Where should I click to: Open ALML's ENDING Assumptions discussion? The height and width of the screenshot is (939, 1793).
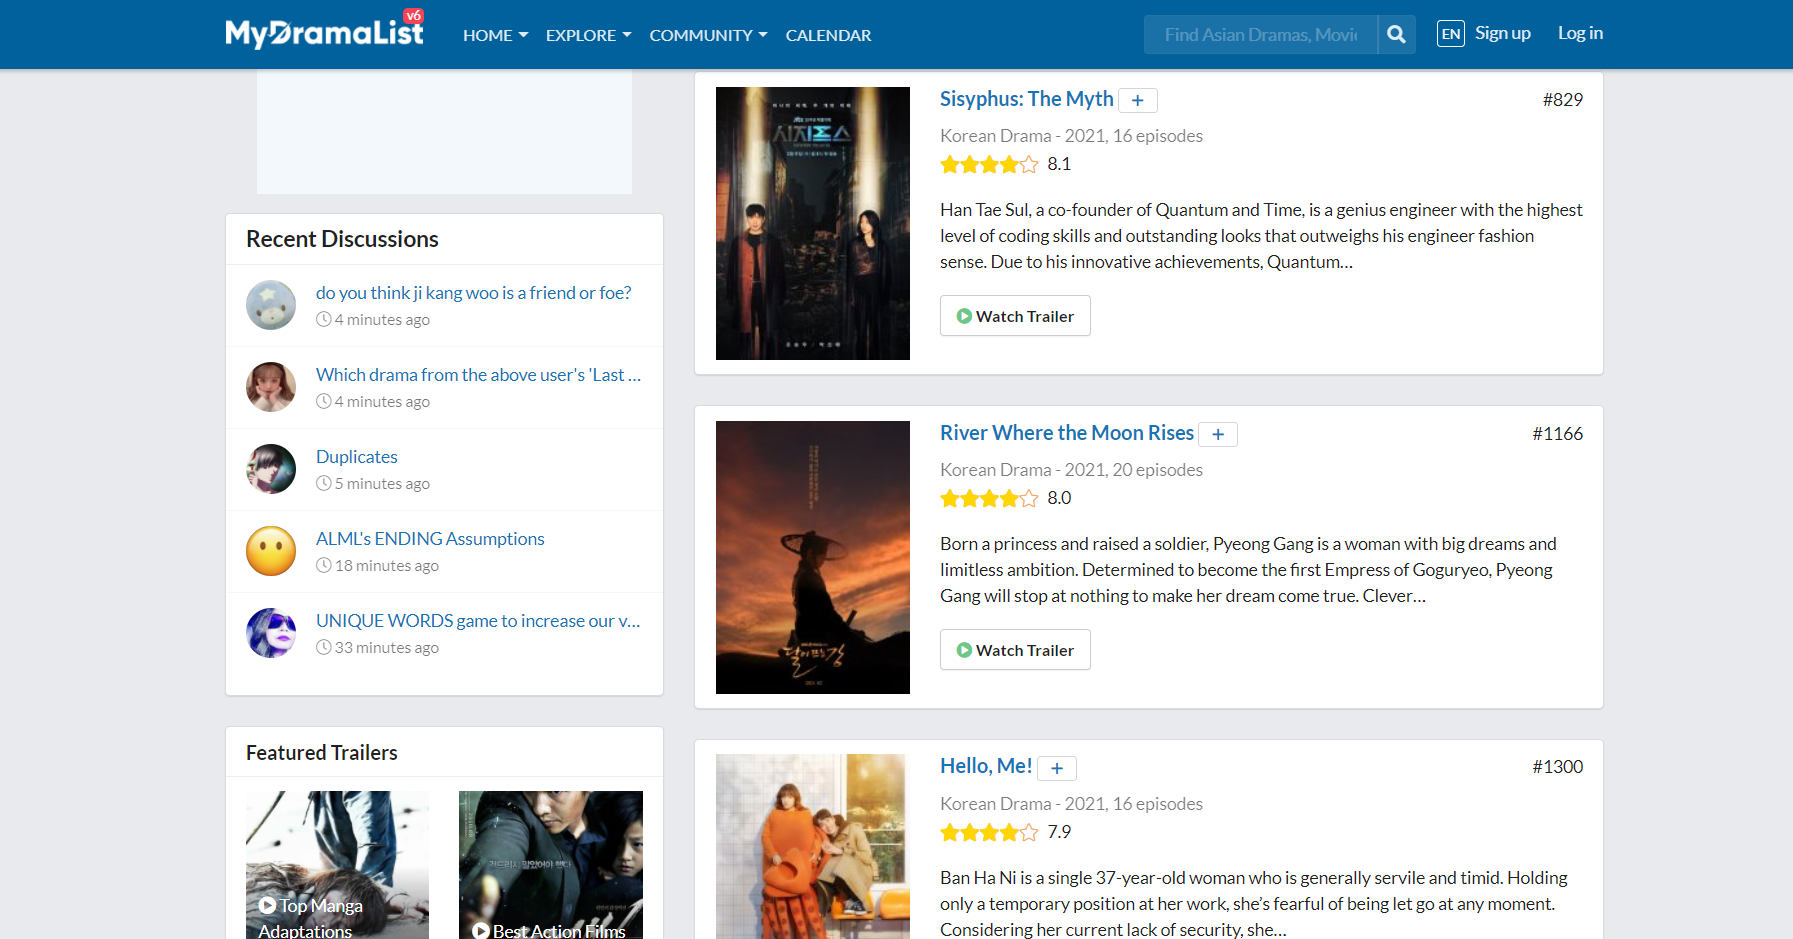tap(430, 539)
